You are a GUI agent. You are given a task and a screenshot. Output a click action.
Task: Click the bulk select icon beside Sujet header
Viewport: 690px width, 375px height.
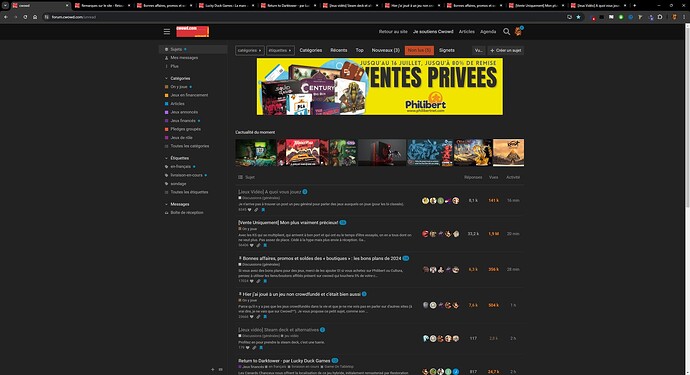pyautogui.click(x=240, y=177)
